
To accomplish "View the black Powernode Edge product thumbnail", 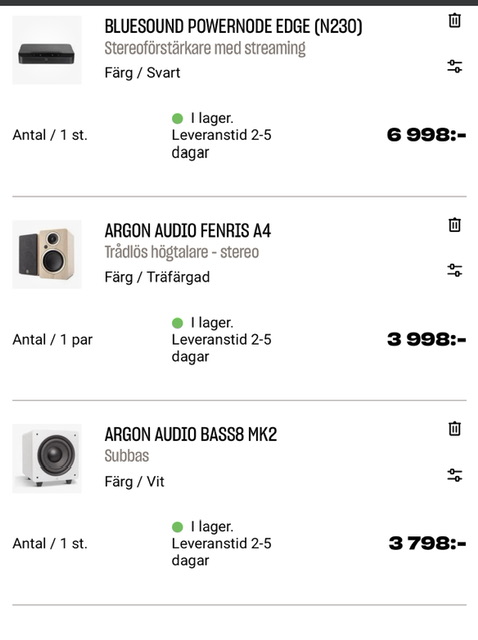I will [47, 50].
